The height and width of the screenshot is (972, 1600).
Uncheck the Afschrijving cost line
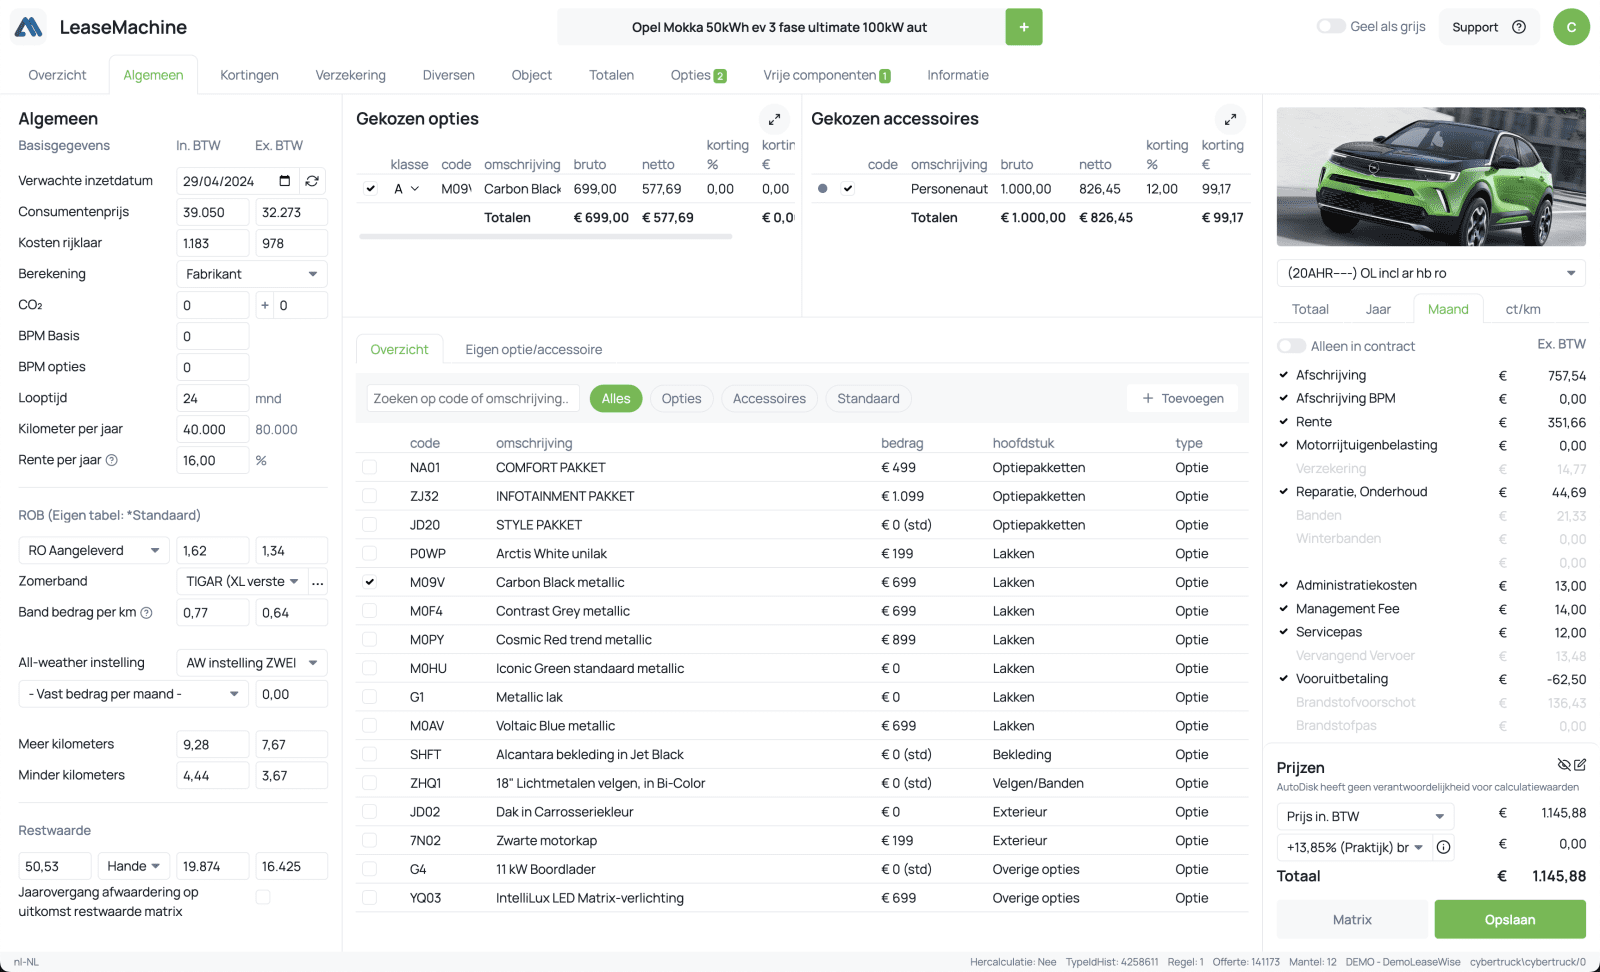[x=1284, y=375]
